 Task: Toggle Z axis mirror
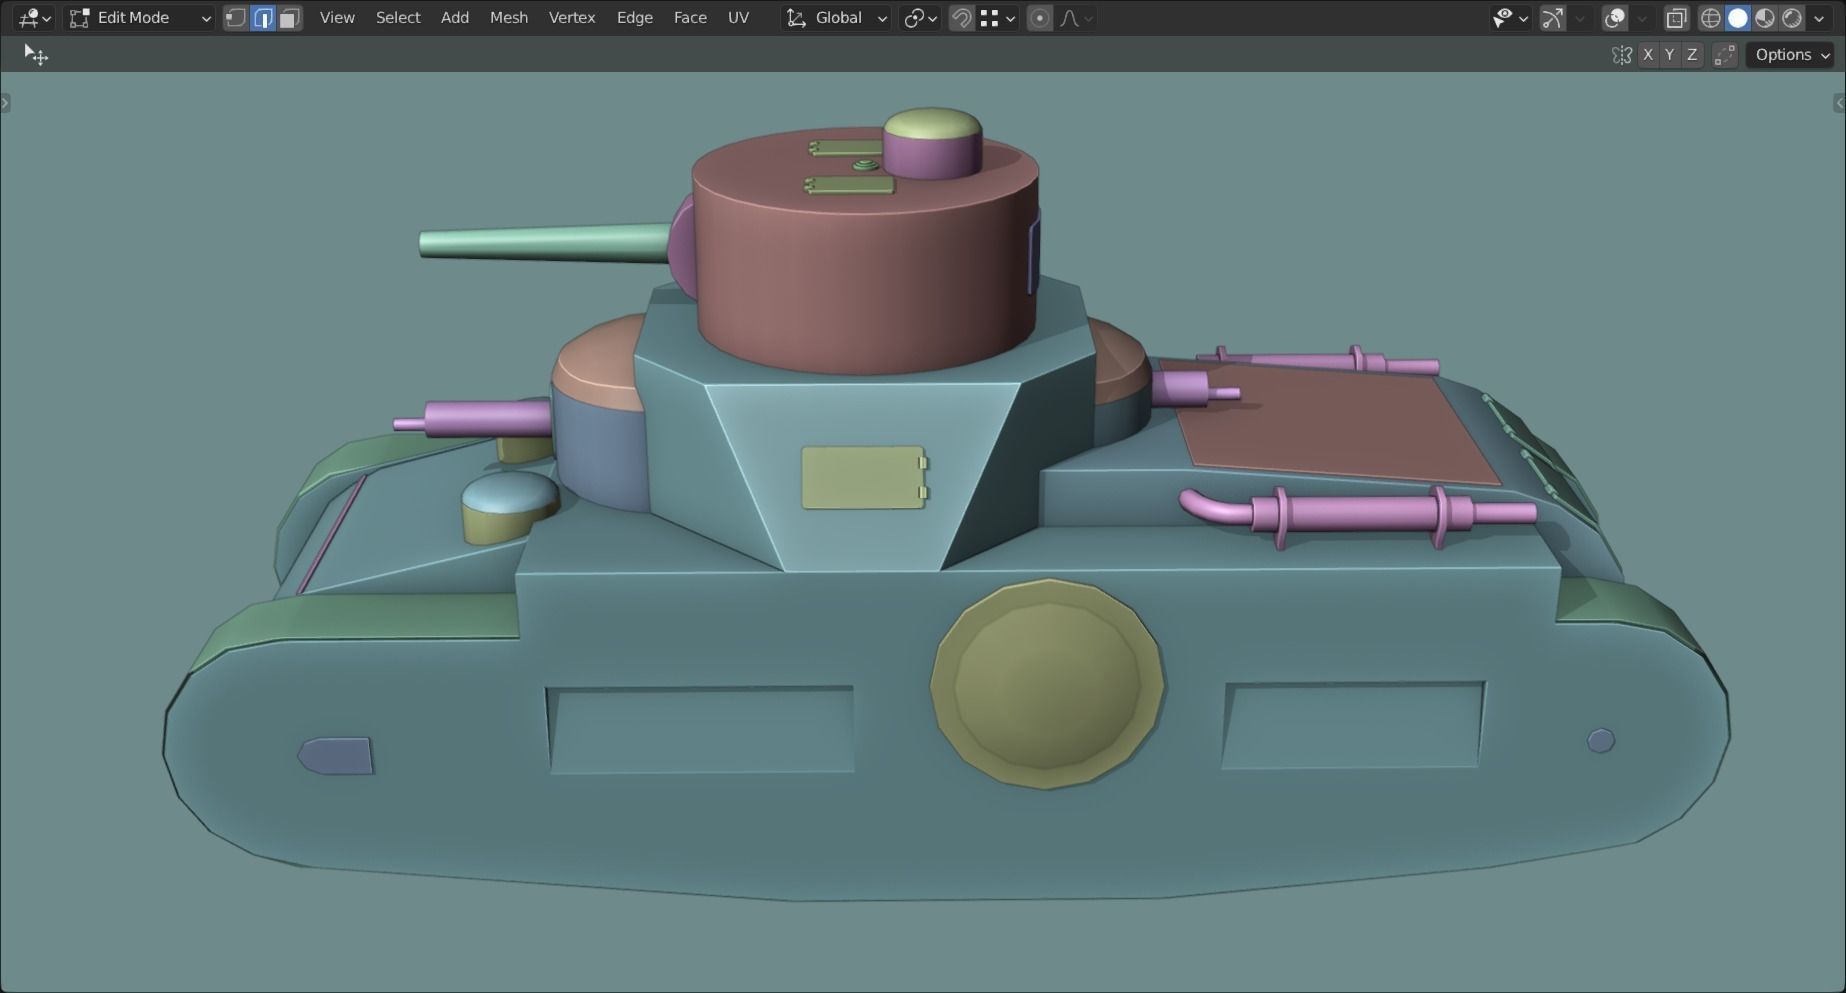[1692, 55]
